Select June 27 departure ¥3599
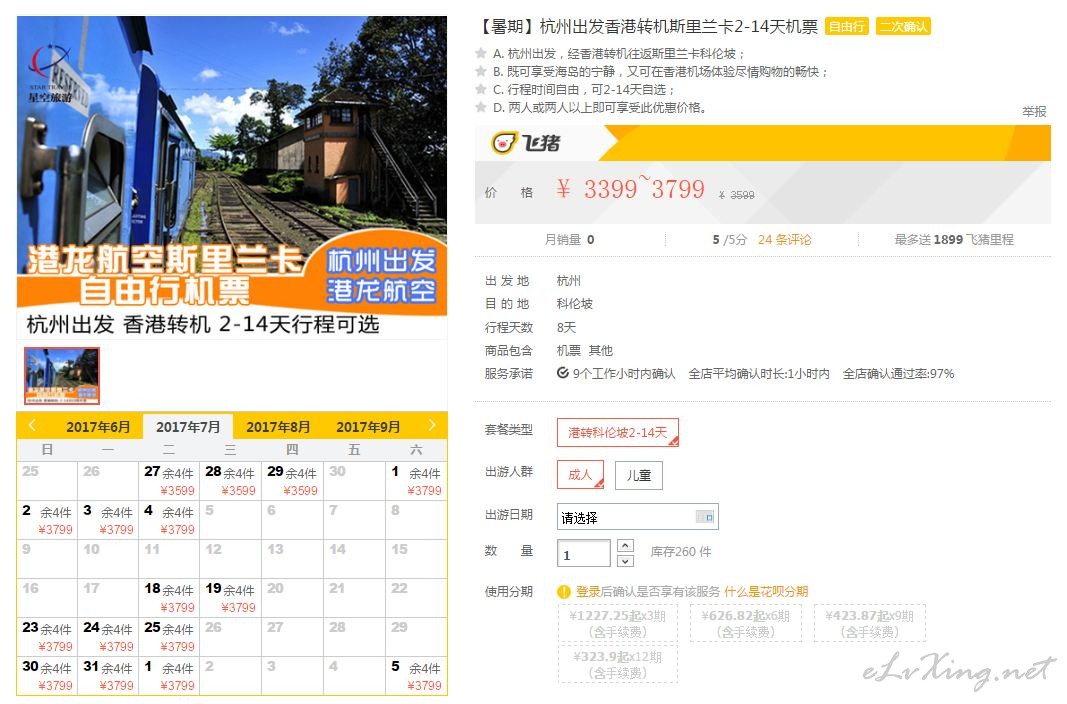The height and width of the screenshot is (704, 1067). click(x=169, y=480)
